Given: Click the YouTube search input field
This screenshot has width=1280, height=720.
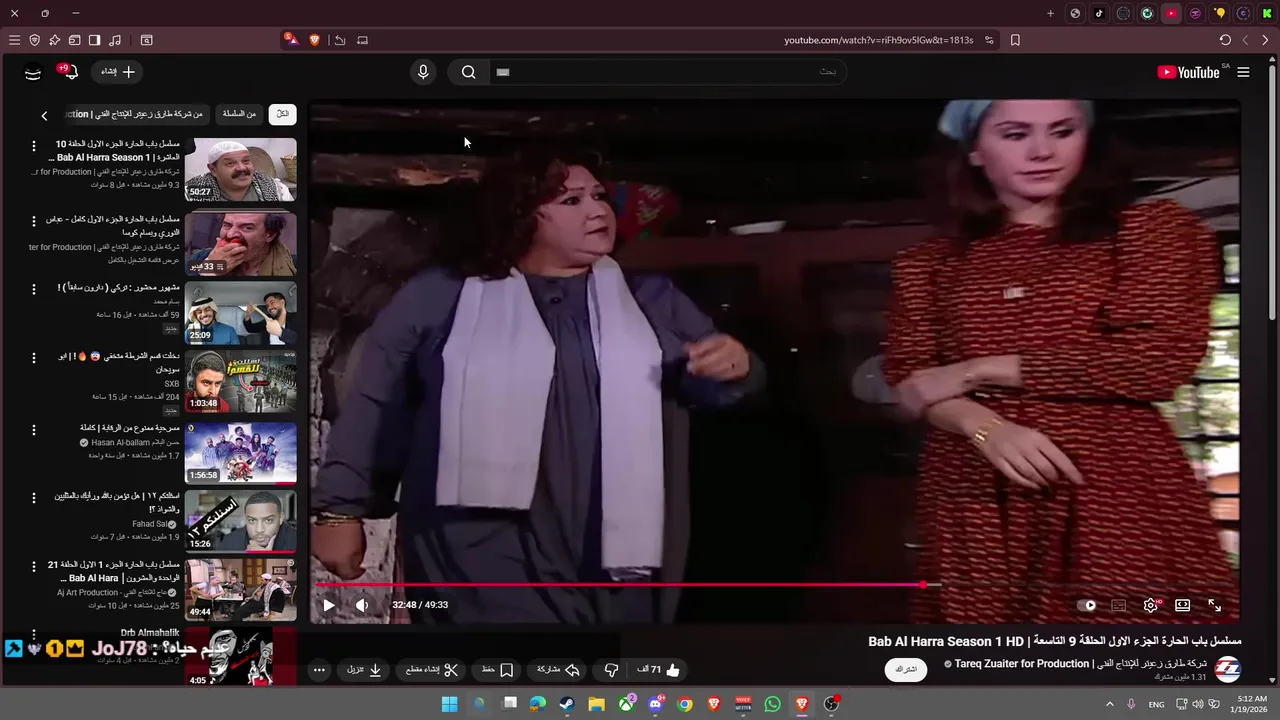Looking at the screenshot, I should (x=667, y=72).
